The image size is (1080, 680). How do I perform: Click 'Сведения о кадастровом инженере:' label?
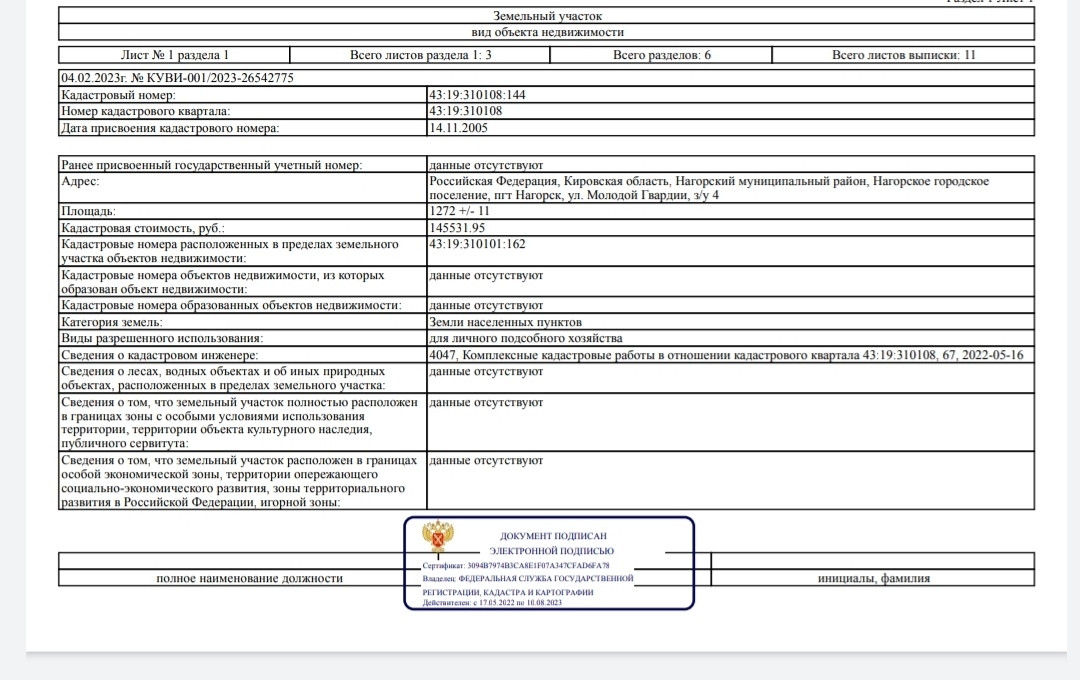tap(159, 356)
